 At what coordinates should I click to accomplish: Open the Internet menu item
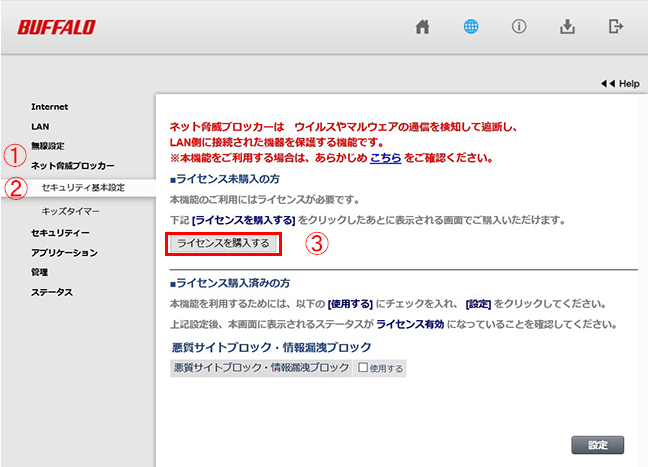point(50,106)
